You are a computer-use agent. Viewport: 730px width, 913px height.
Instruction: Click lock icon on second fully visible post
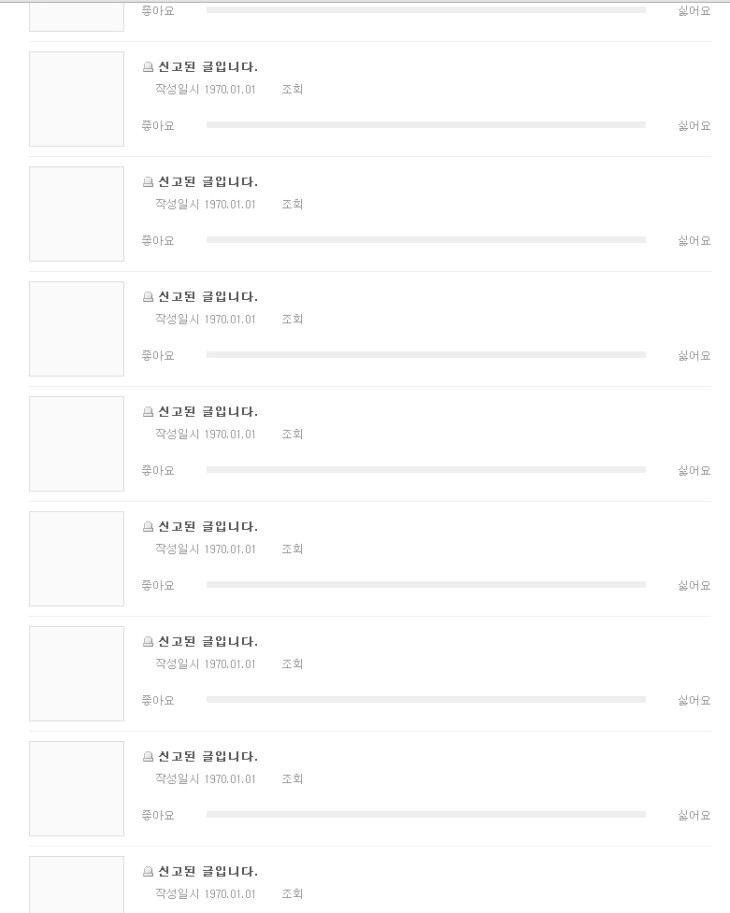tap(148, 182)
